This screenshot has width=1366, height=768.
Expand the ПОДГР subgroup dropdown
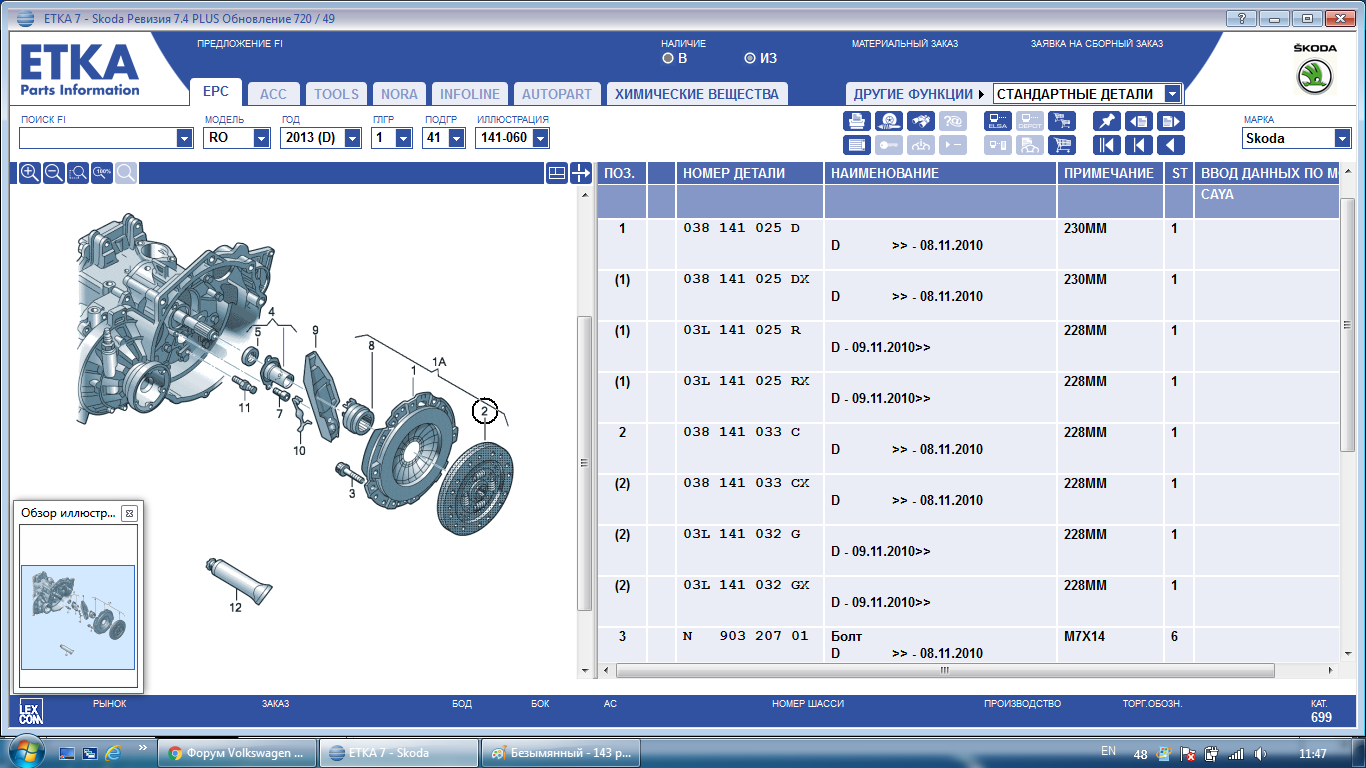(x=456, y=139)
